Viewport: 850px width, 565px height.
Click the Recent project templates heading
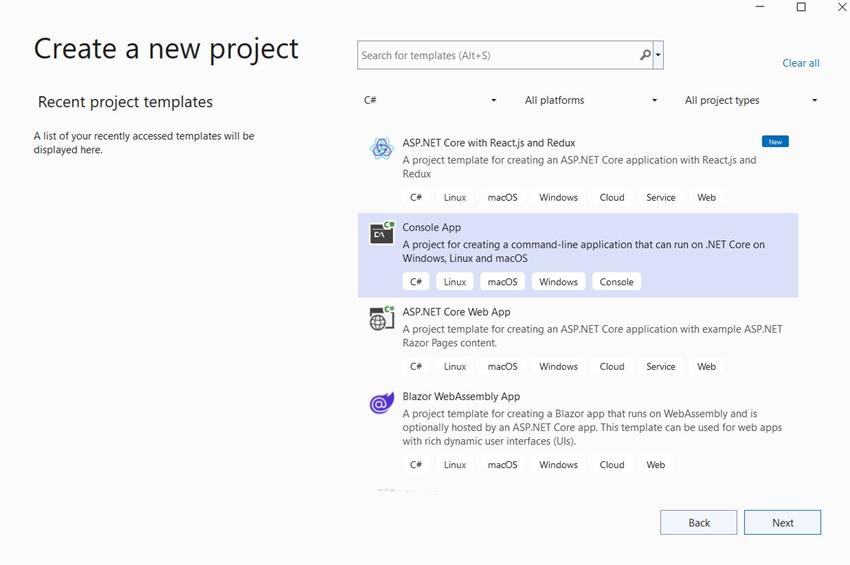[x=125, y=102]
